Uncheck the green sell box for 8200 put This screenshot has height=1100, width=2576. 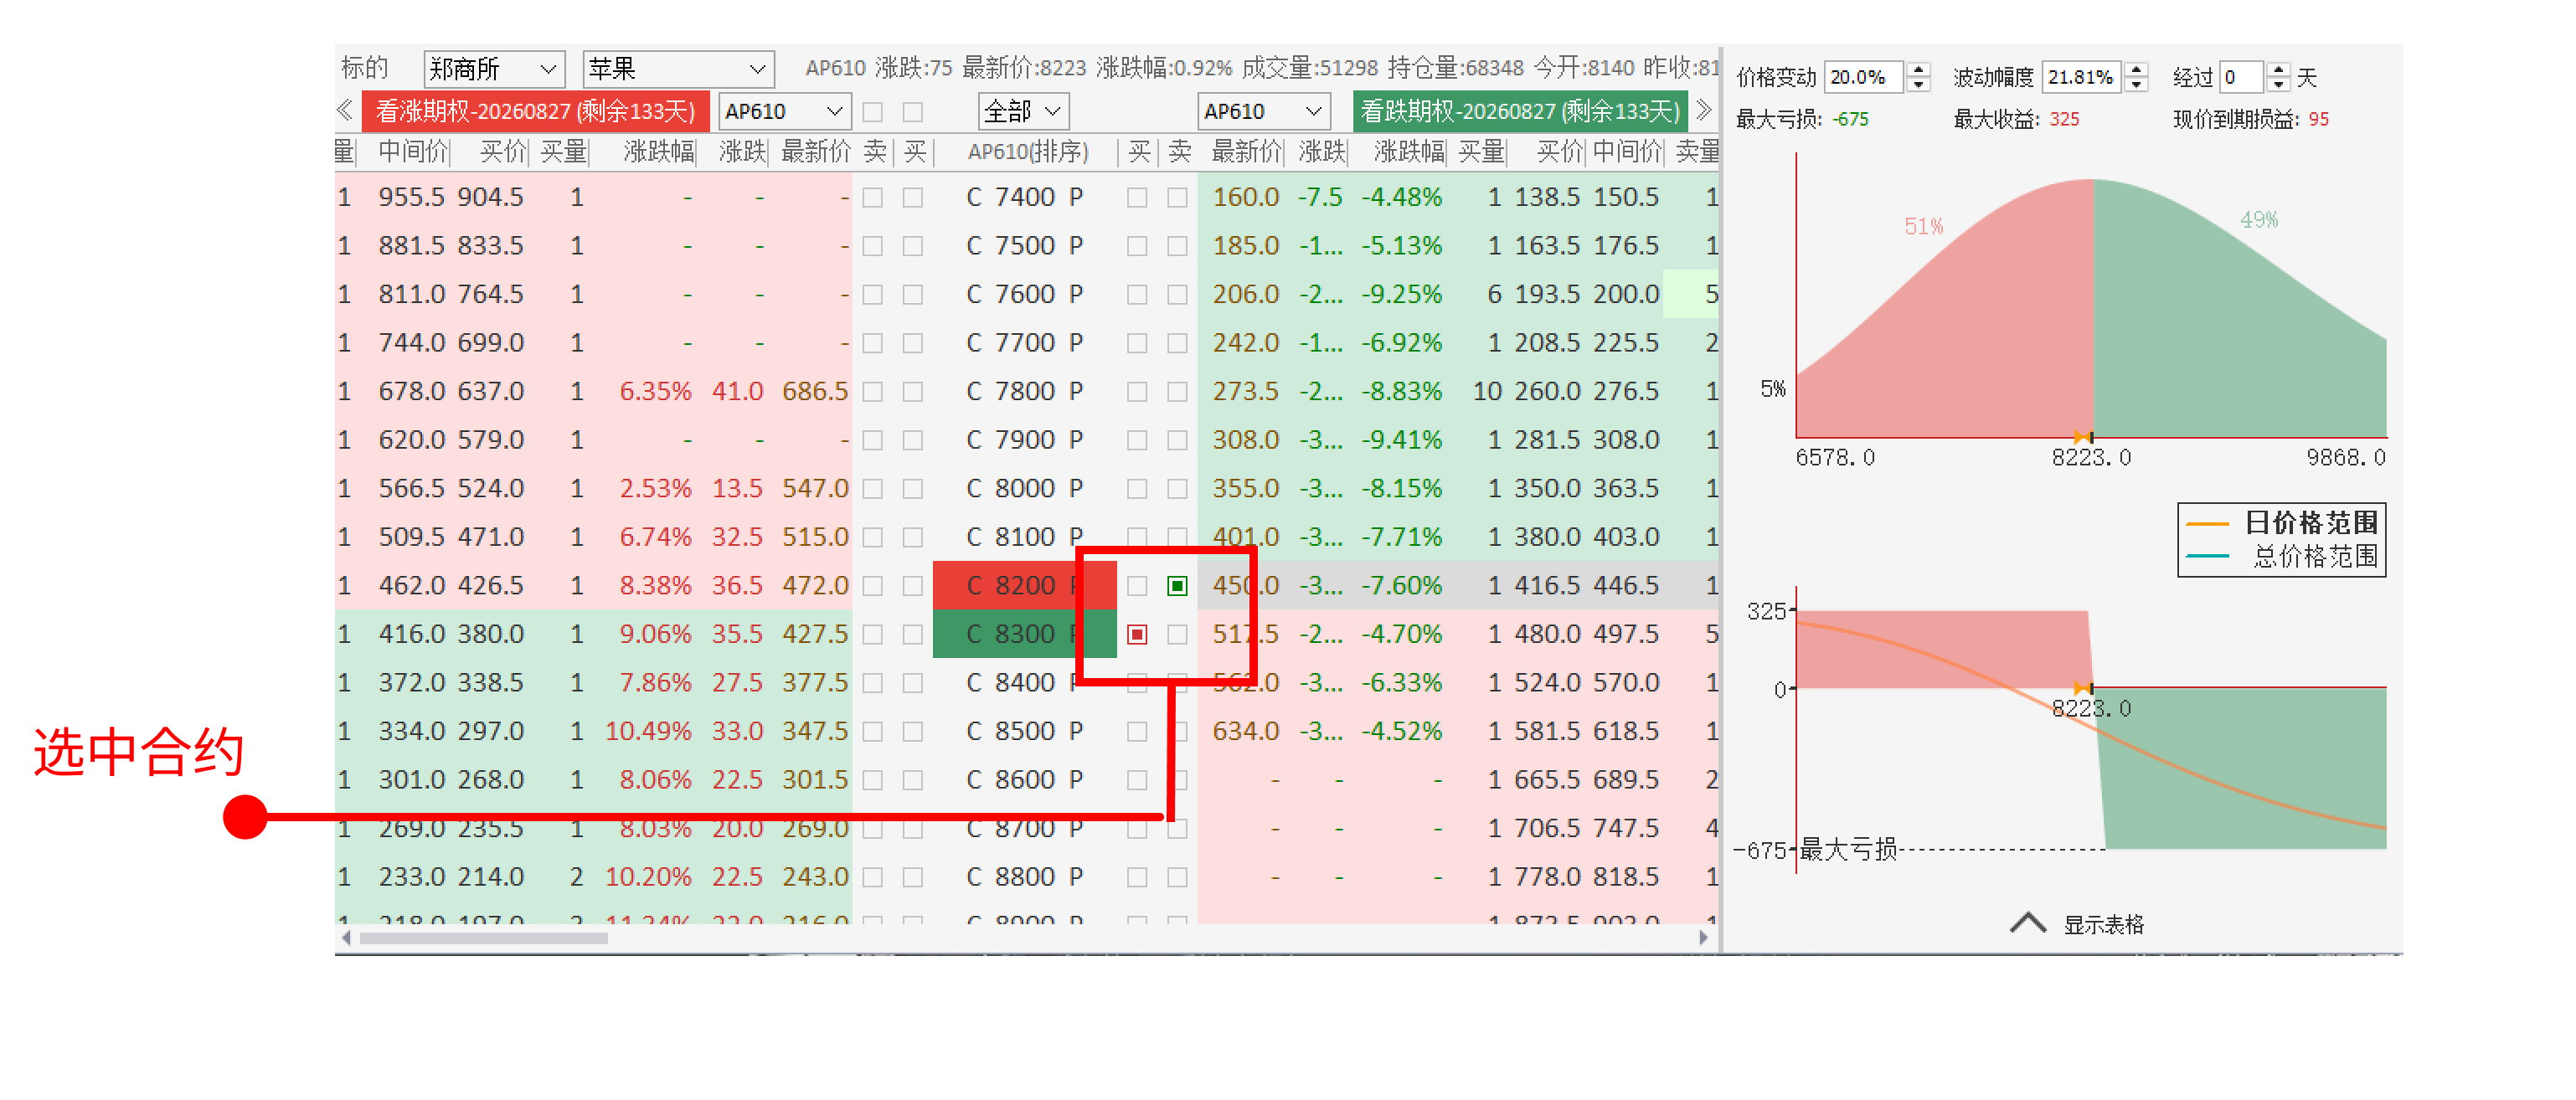pos(1177,586)
